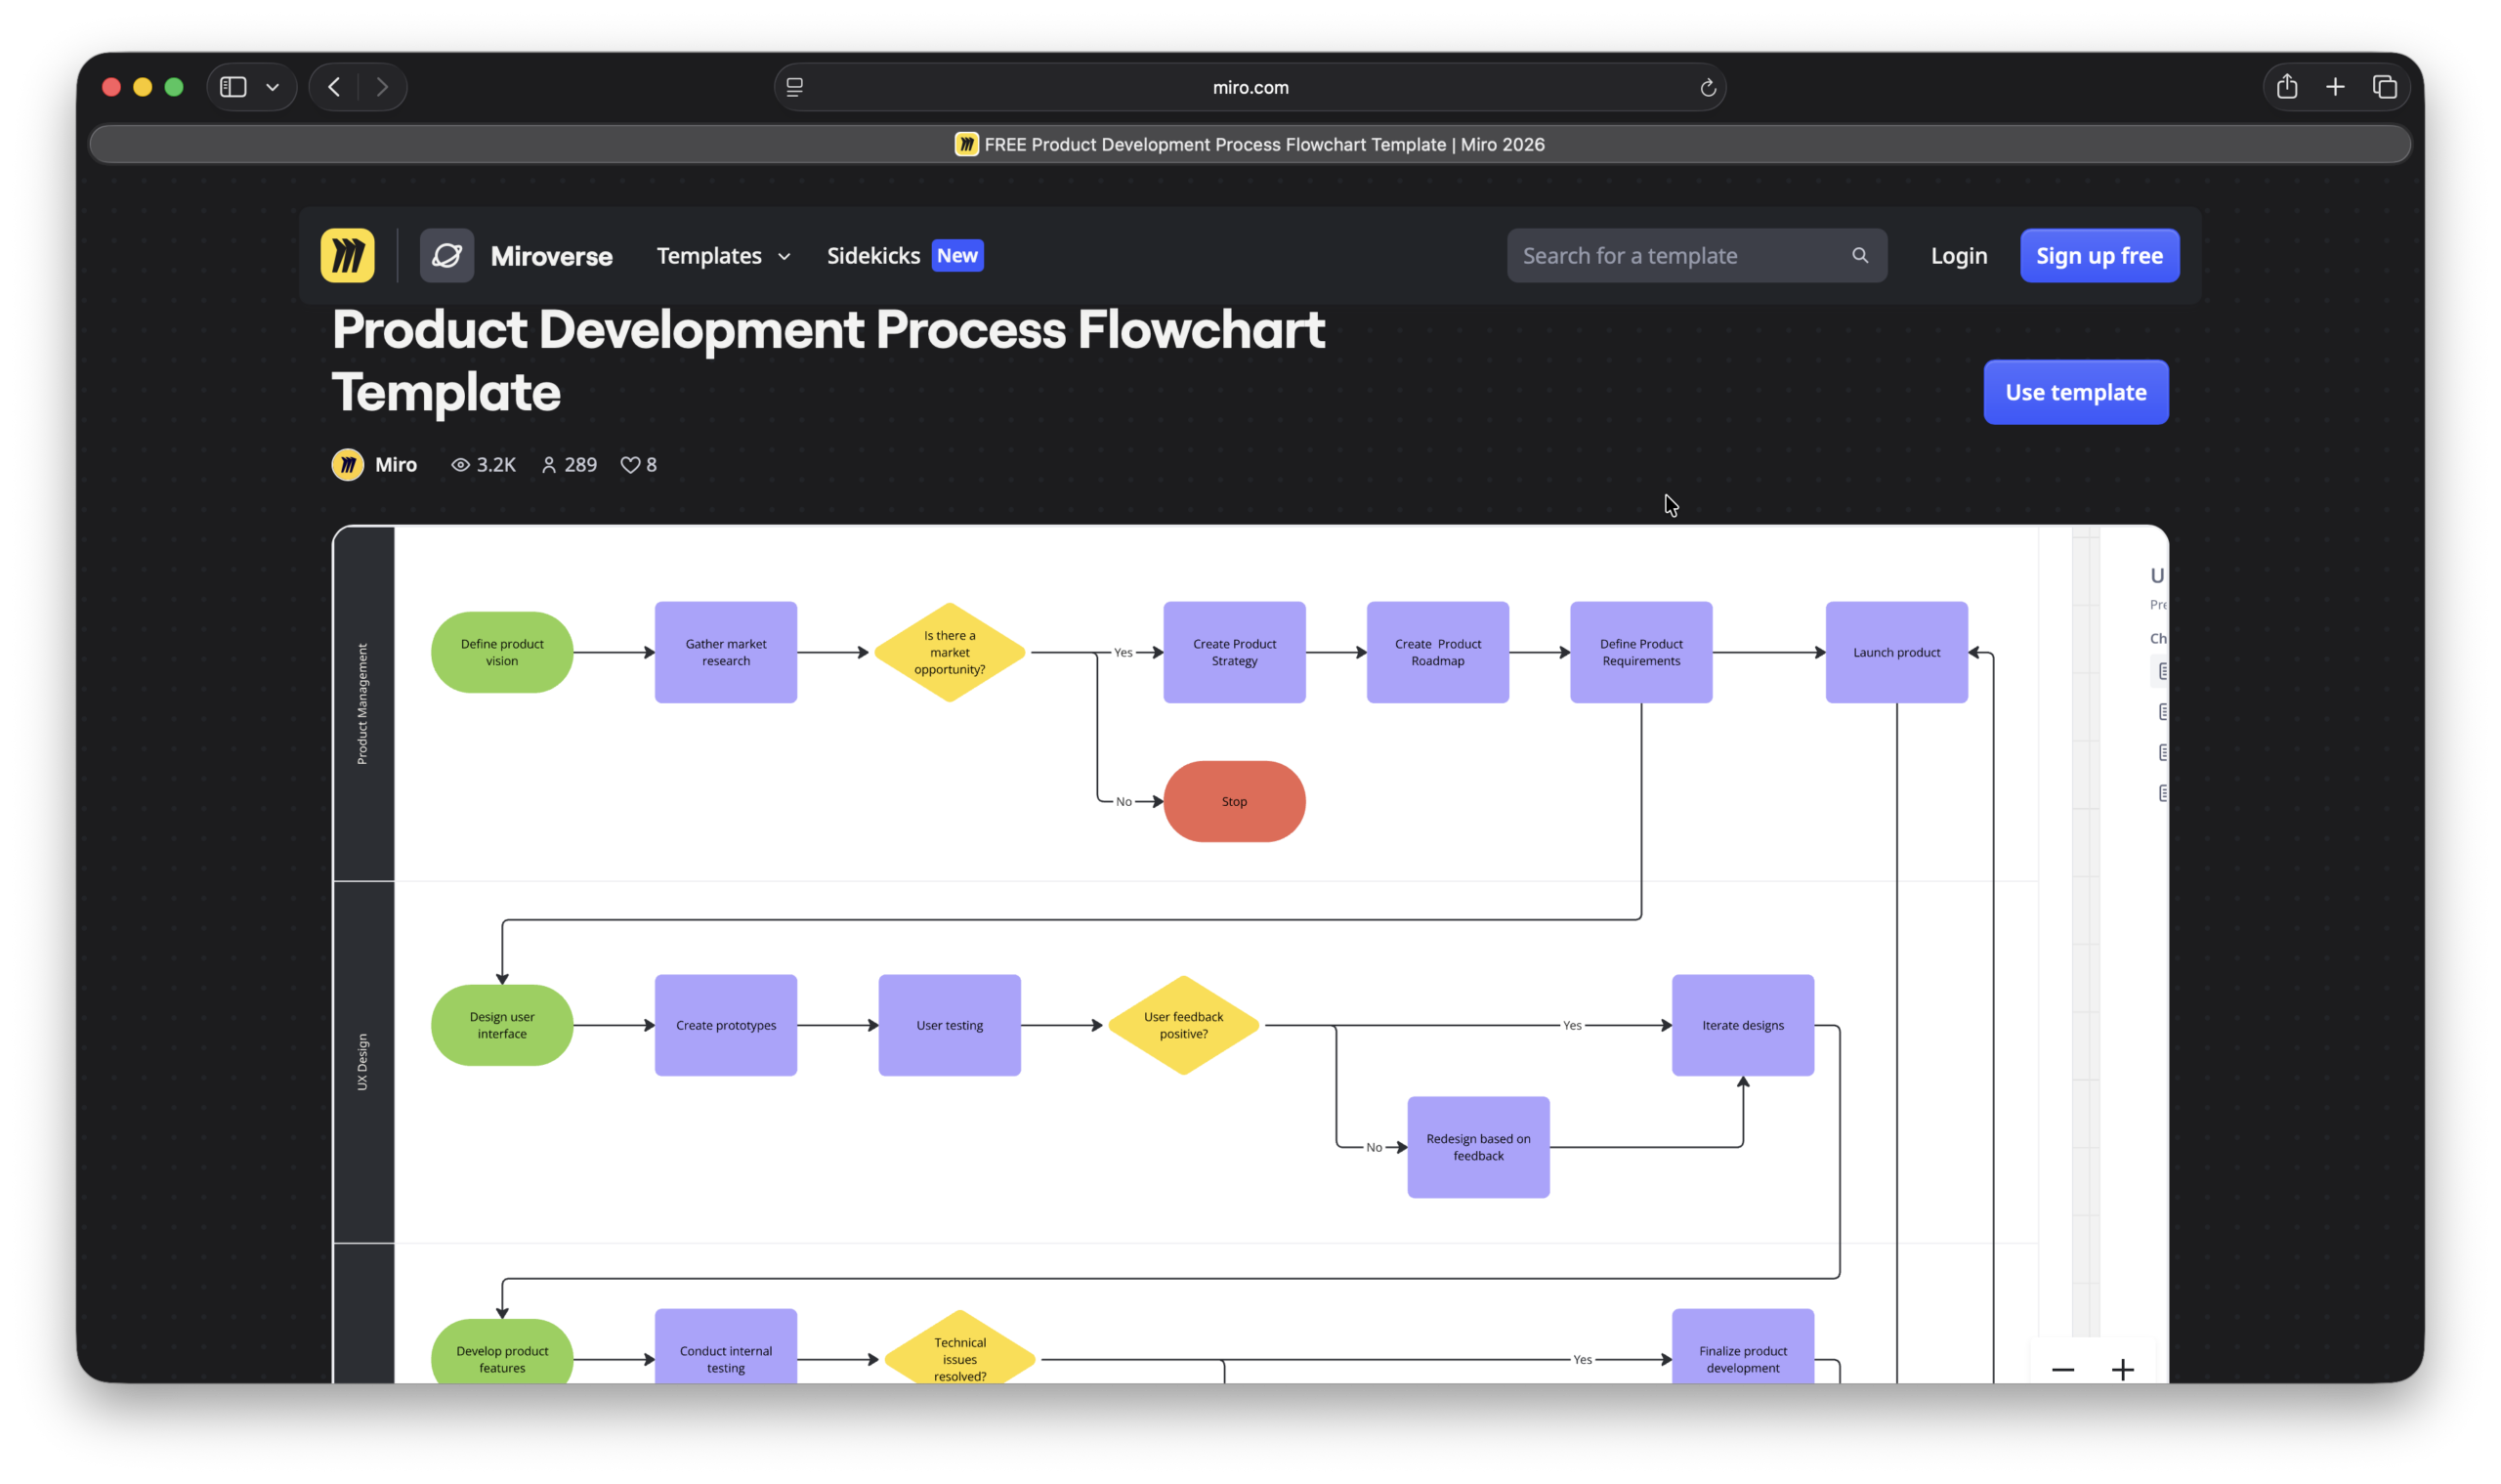Open the sidebar options dropdown arrow

coord(272,87)
